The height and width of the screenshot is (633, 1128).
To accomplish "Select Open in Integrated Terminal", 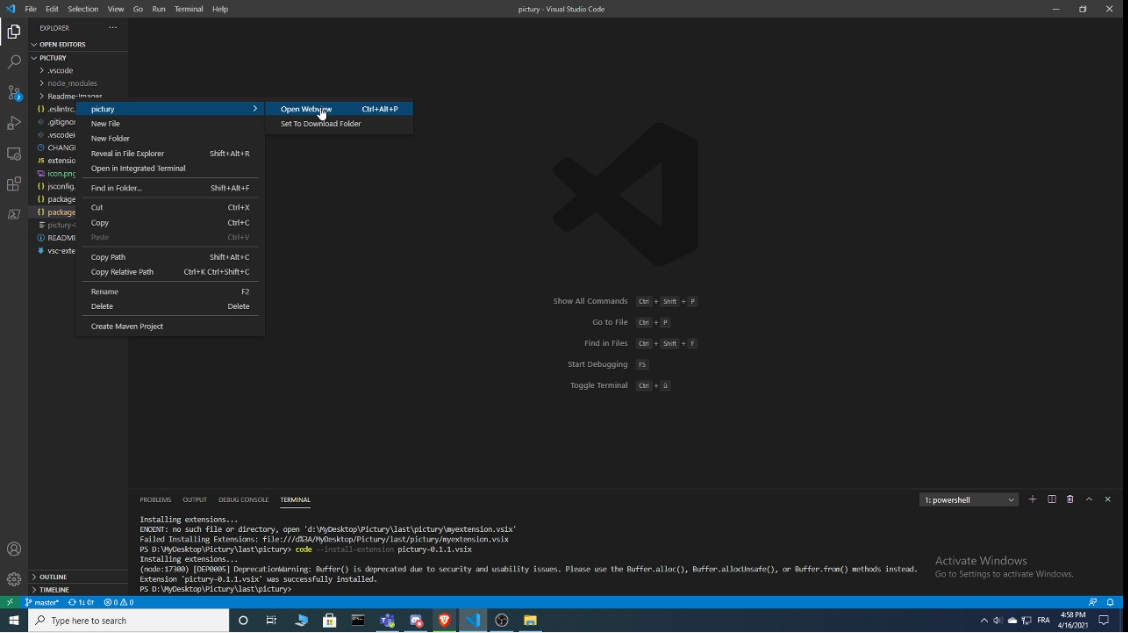I will [170, 168].
